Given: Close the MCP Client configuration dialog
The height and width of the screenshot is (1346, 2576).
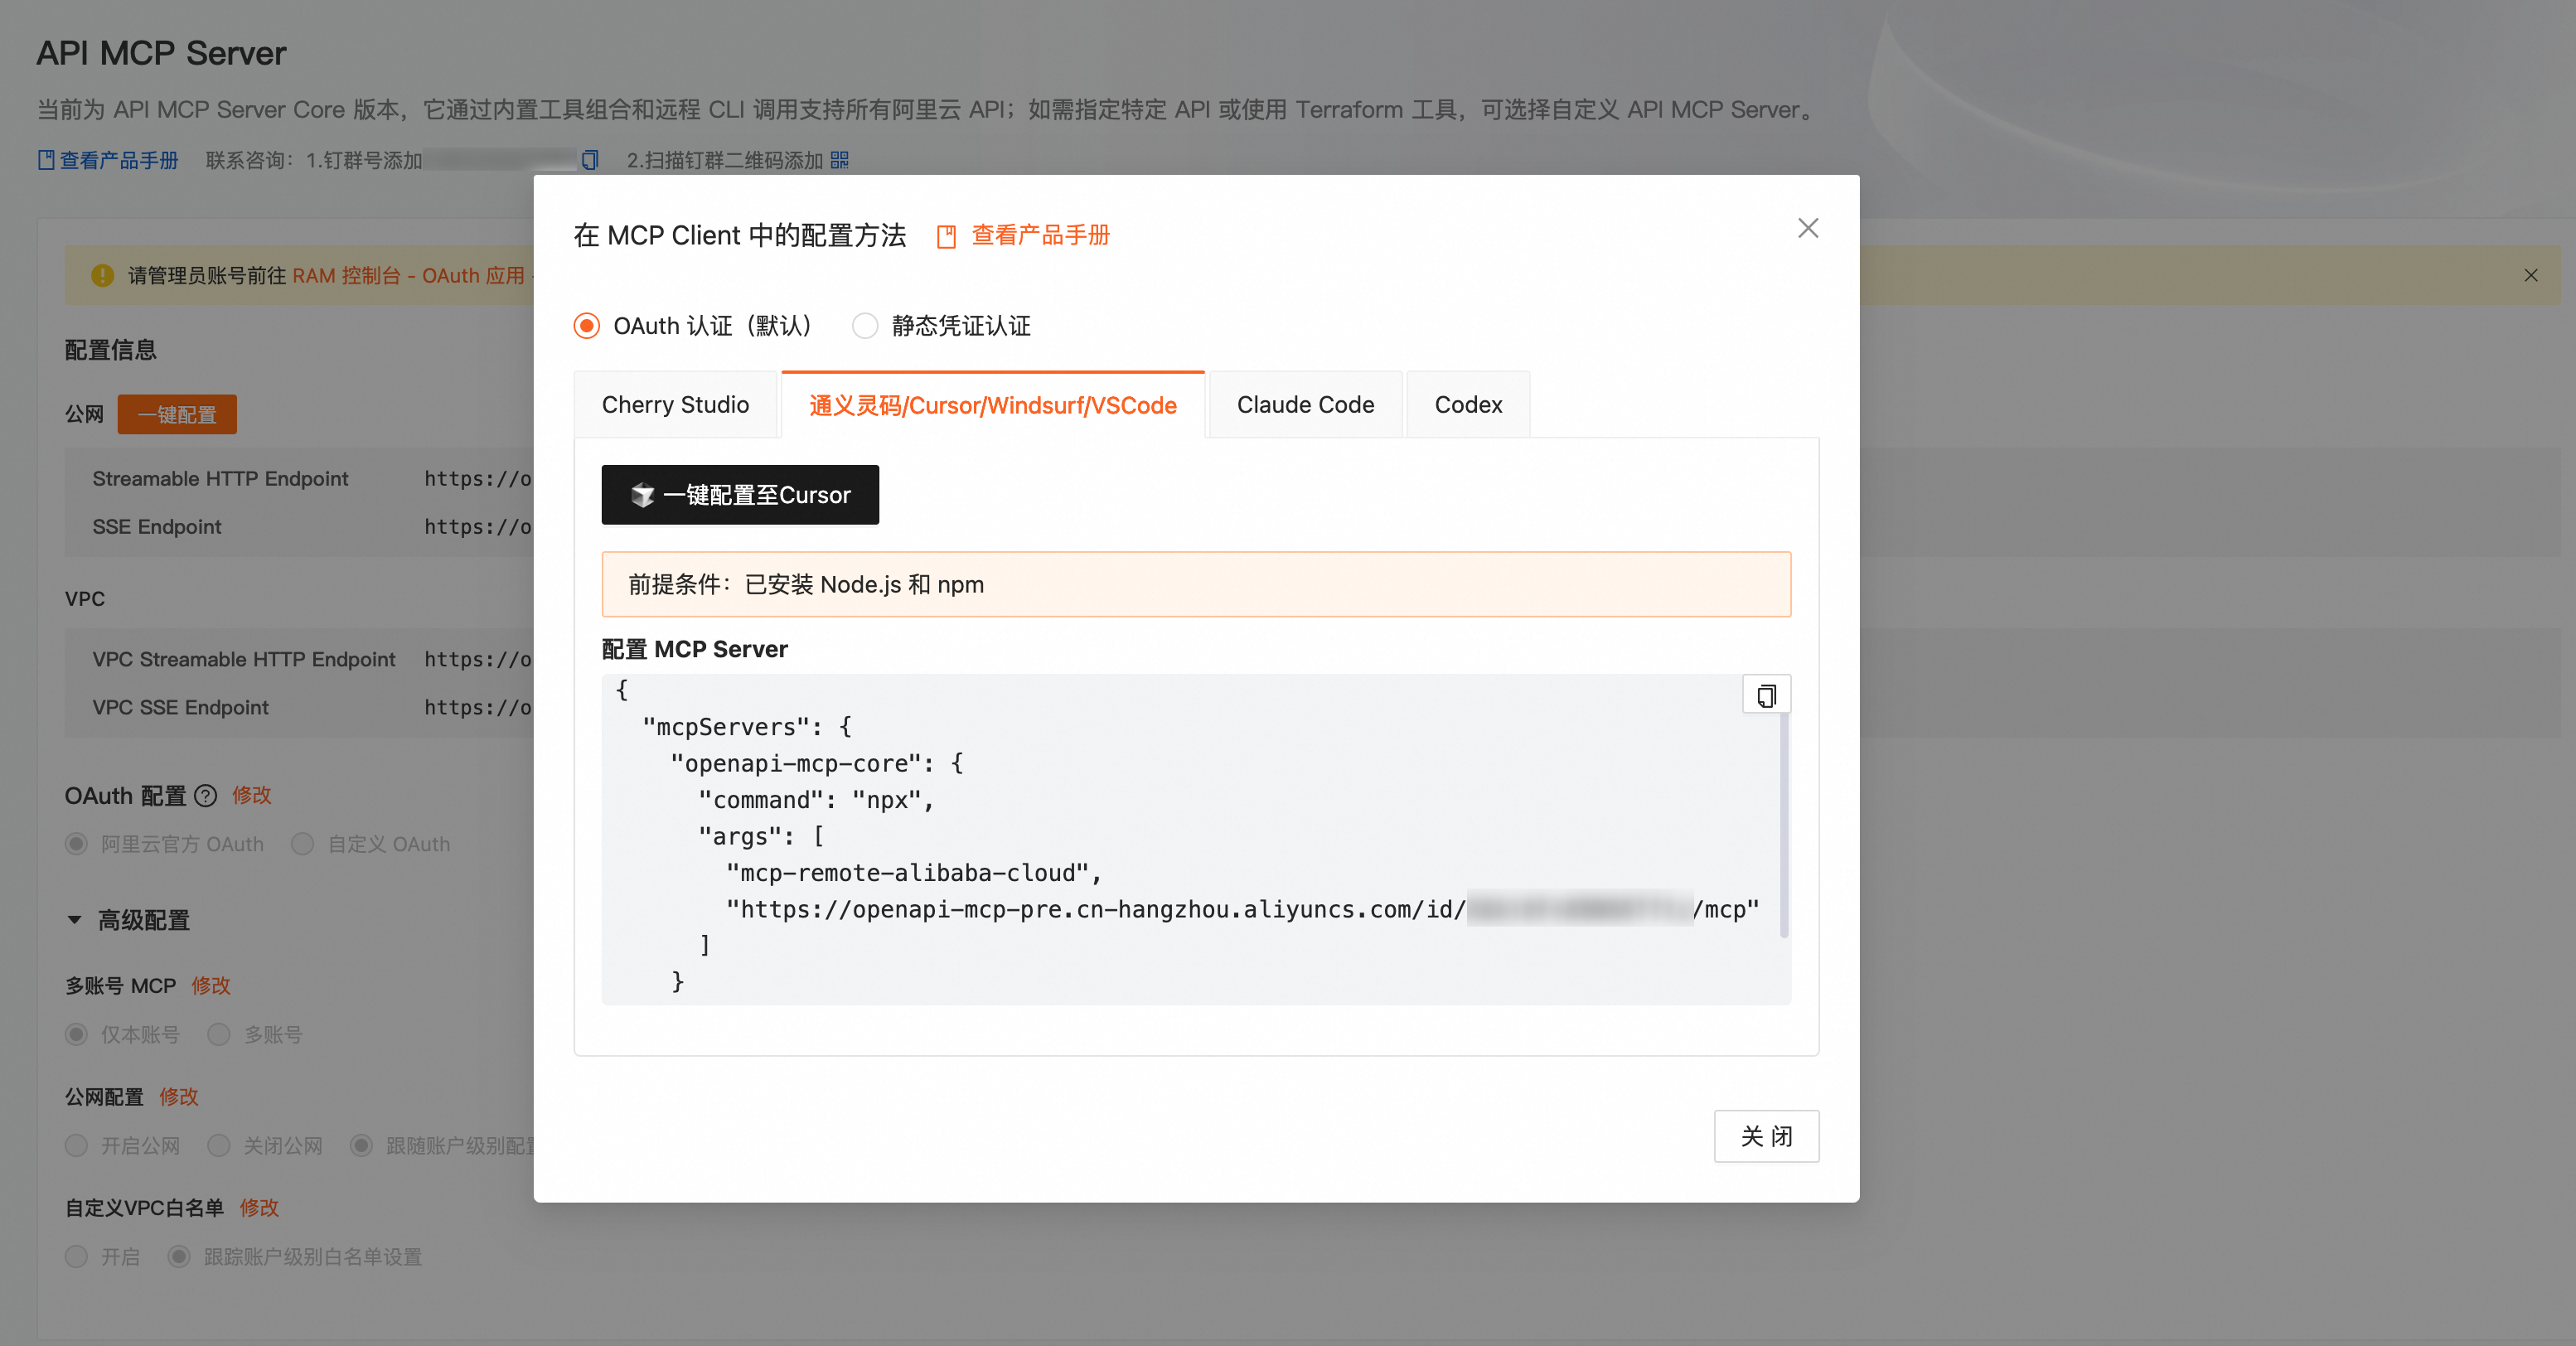Looking at the screenshot, I should [x=1807, y=228].
